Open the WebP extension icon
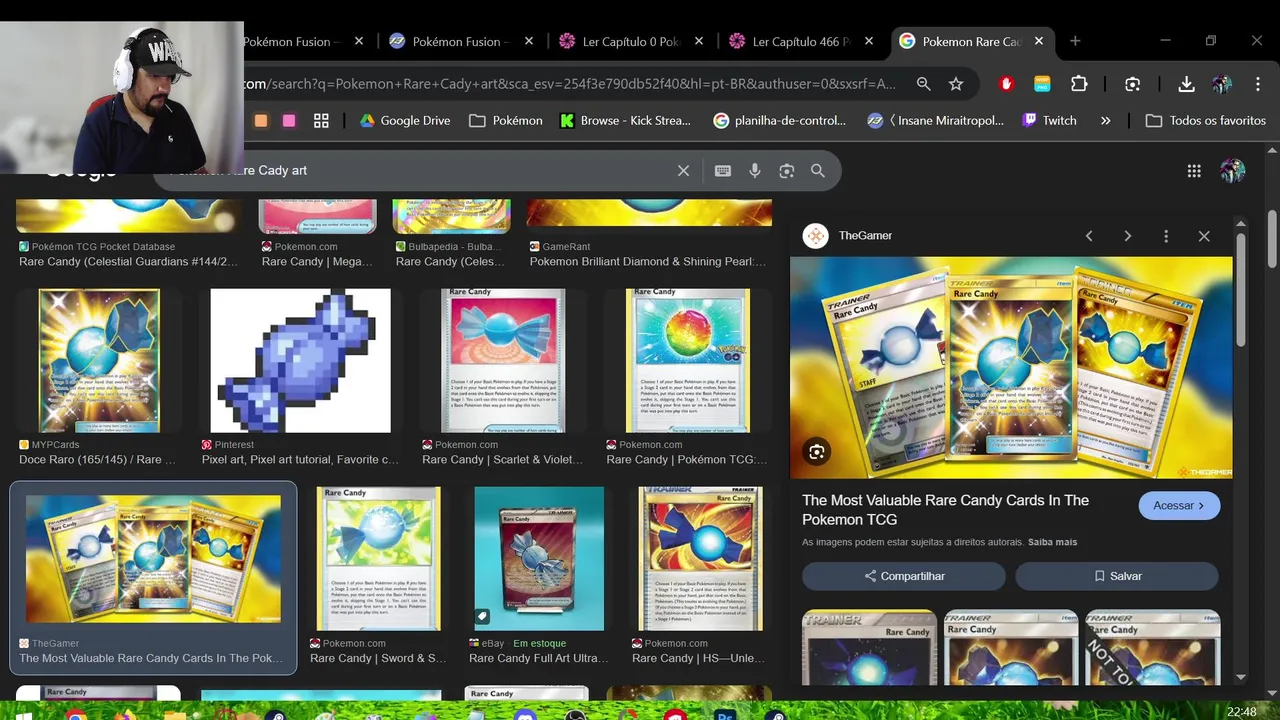 tap(1042, 84)
